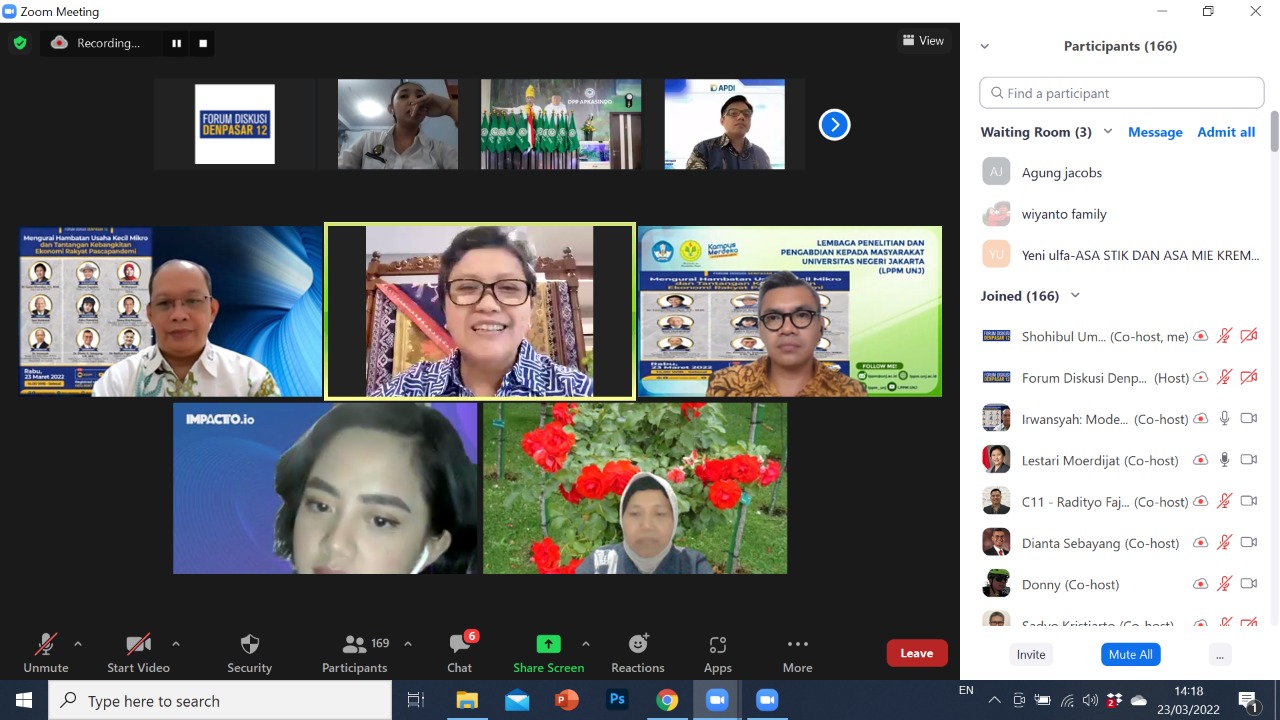Open the View layout menu

923,41
